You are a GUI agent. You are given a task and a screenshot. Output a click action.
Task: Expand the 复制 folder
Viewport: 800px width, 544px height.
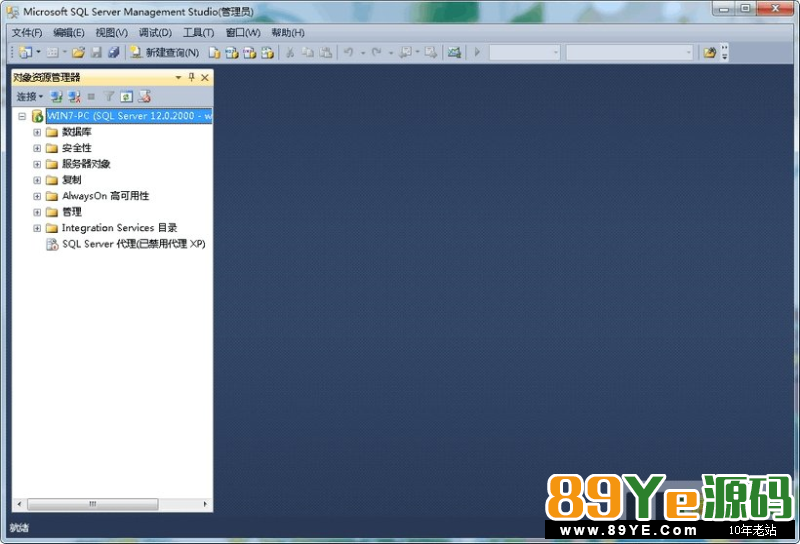pyautogui.click(x=37, y=180)
